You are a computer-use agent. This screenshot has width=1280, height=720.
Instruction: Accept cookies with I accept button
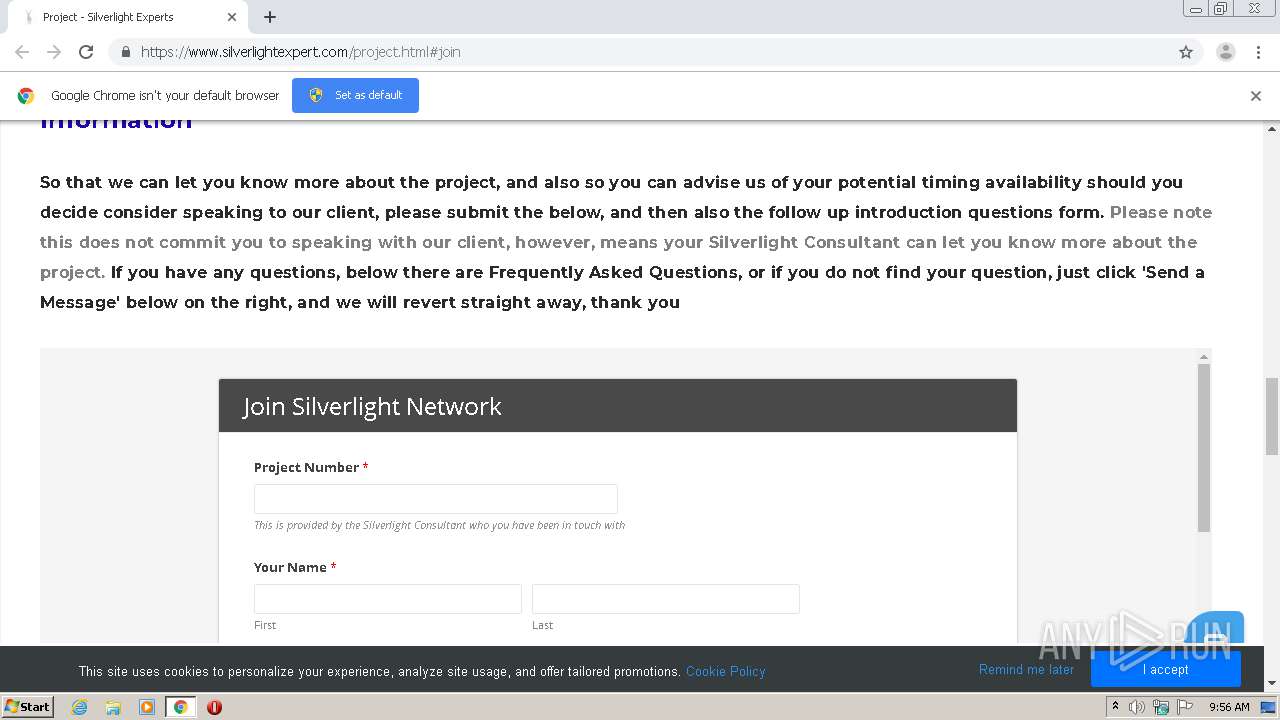pyautogui.click(x=1166, y=669)
